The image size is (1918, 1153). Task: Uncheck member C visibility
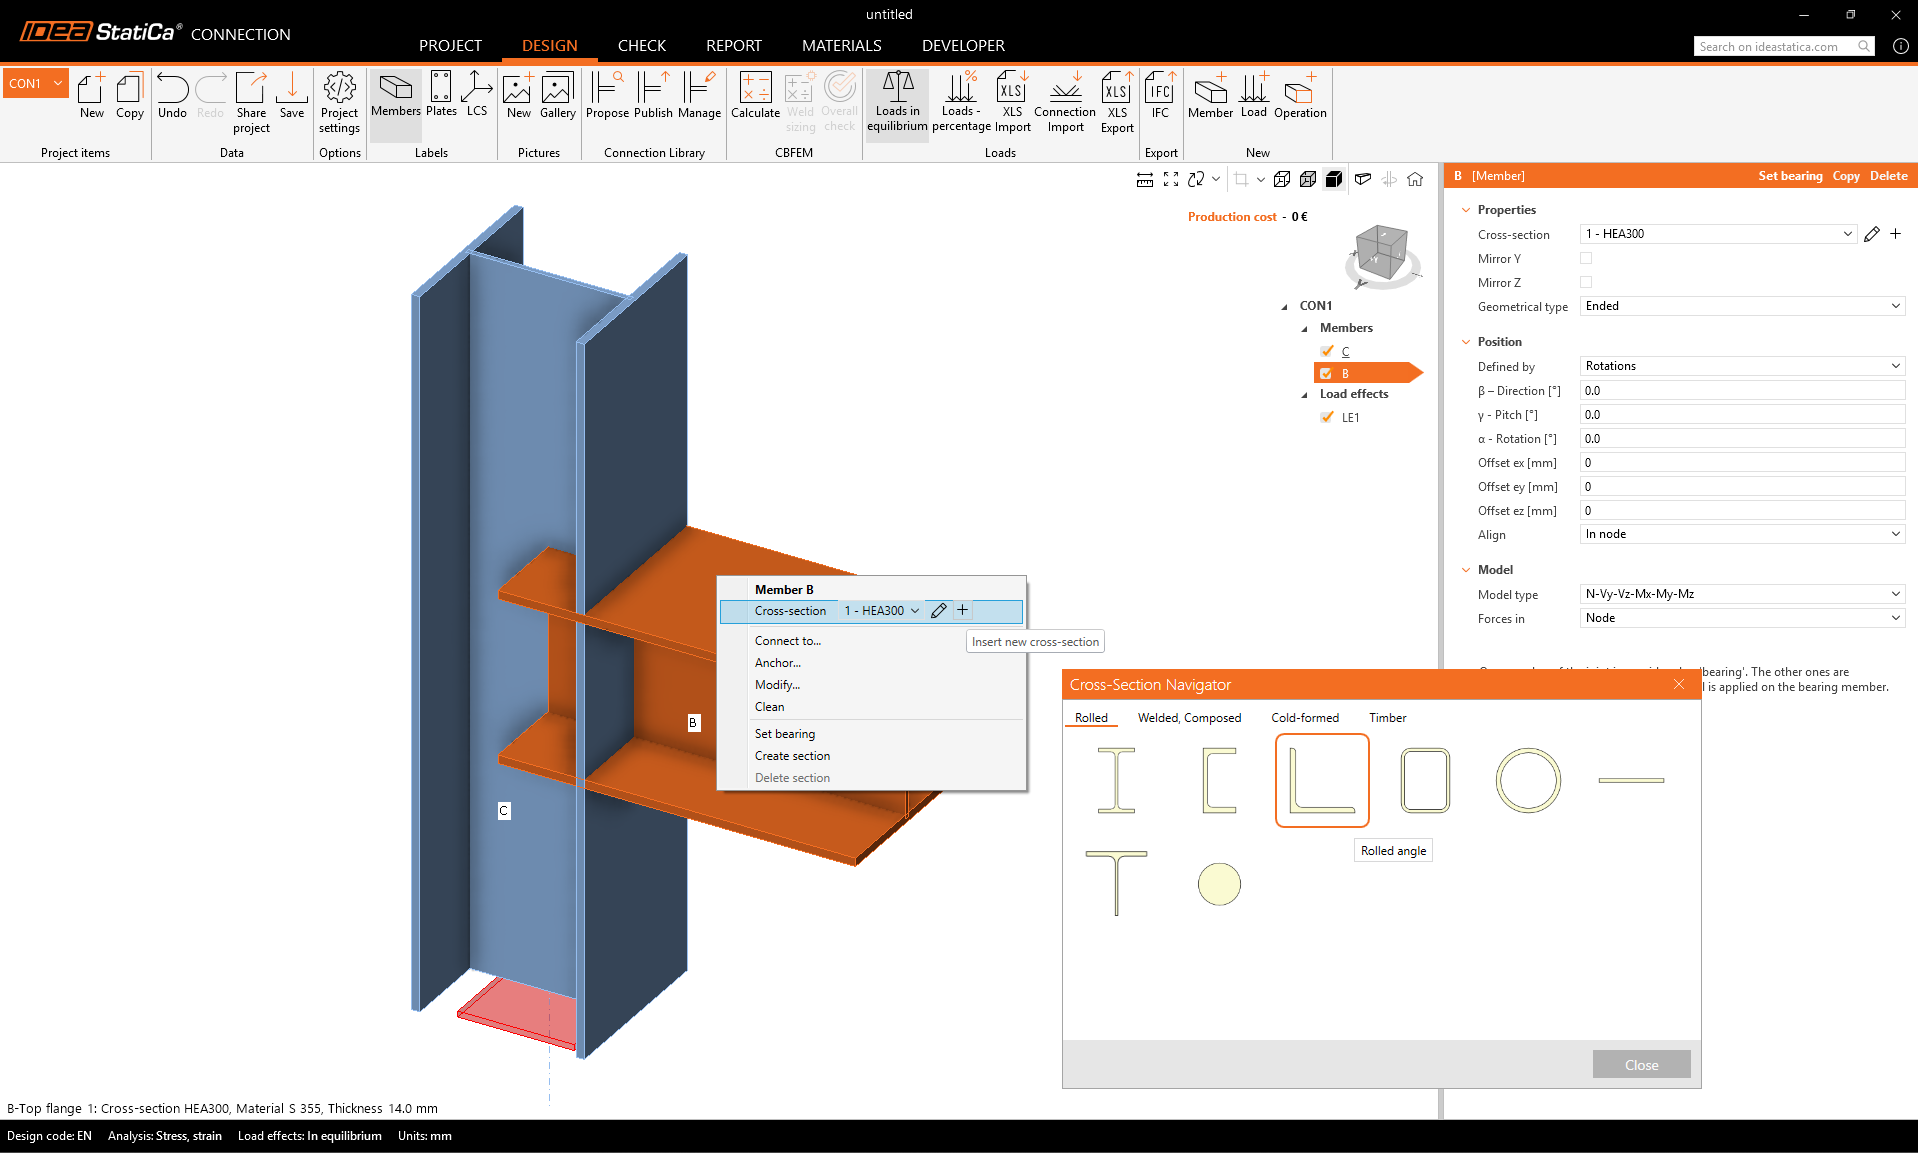click(x=1327, y=351)
